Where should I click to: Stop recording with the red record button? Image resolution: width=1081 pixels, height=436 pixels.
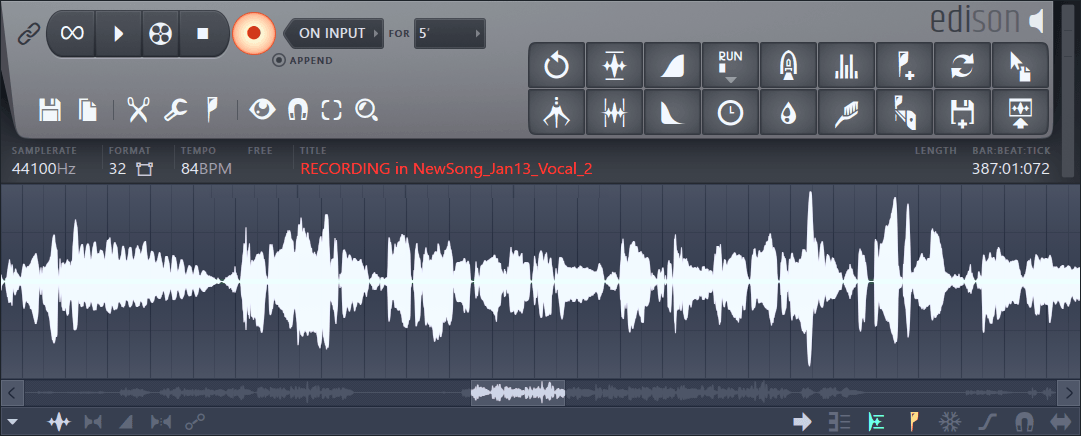254,33
